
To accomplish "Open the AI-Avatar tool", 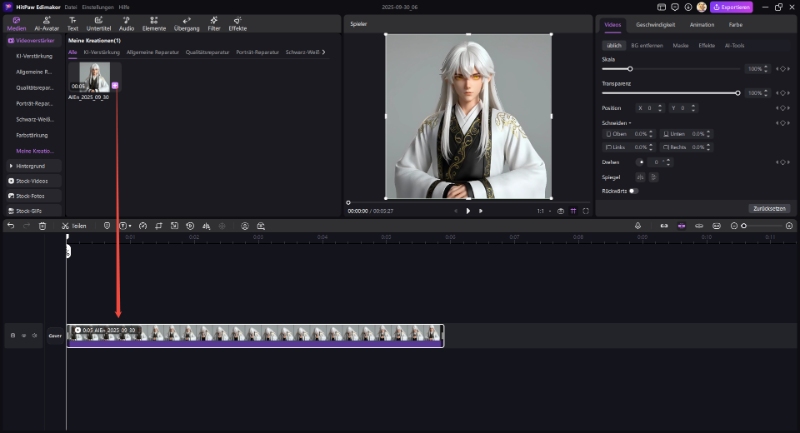I will [x=46, y=24].
